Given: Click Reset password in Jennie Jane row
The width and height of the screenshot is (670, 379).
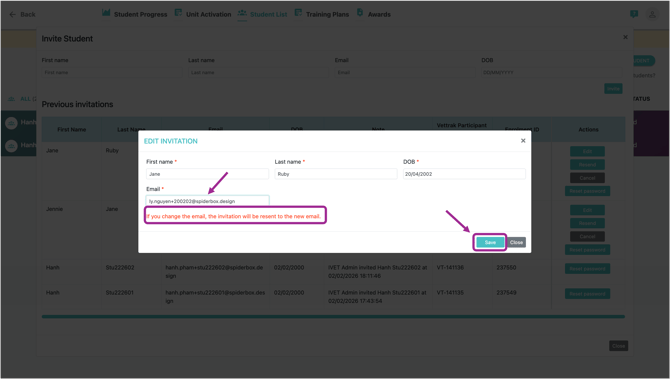Looking at the screenshot, I should [x=587, y=250].
